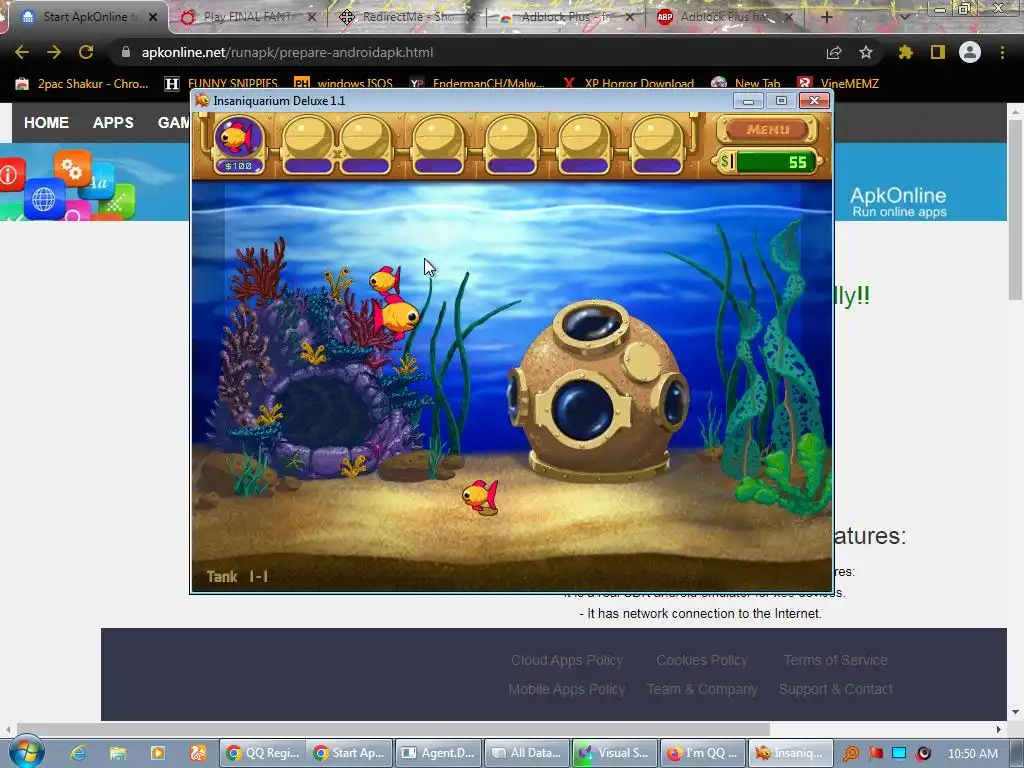The width and height of the screenshot is (1024, 768).
Task: Open the VineMEMZ bookmark
Action: point(839,84)
